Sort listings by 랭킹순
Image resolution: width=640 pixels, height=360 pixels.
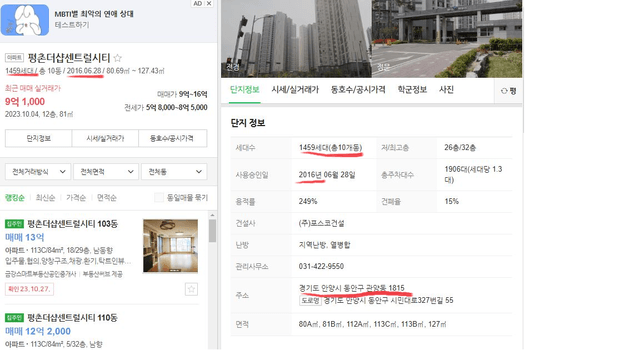[x=15, y=198]
